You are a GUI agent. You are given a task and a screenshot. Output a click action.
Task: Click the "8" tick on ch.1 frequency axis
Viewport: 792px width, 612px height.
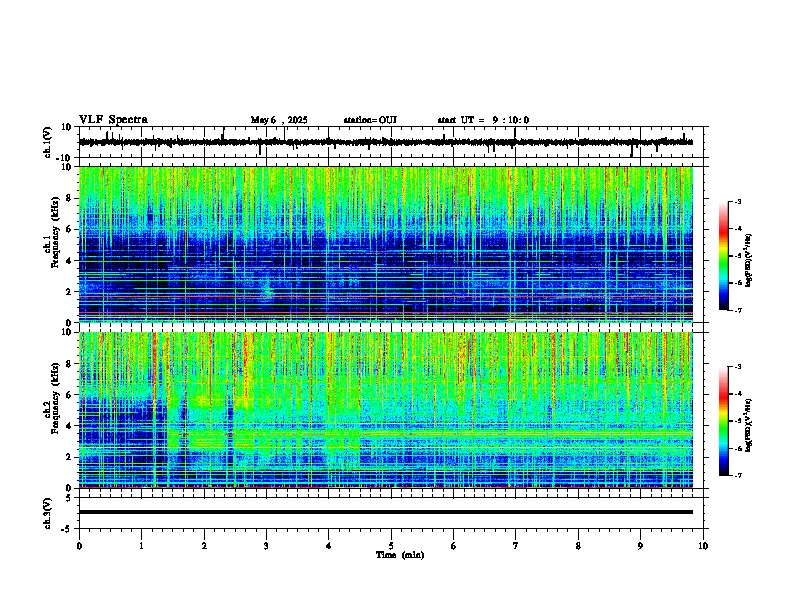[x=69, y=198]
